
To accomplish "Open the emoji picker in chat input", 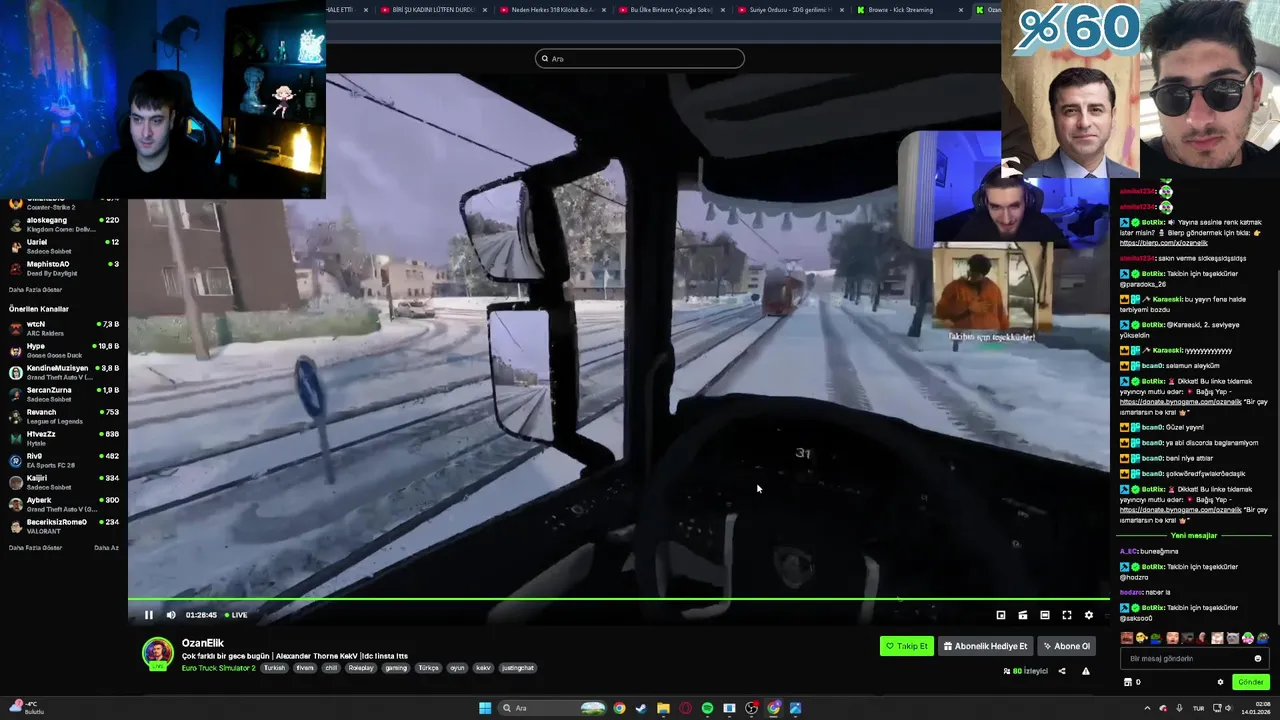I will pyautogui.click(x=1258, y=658).
